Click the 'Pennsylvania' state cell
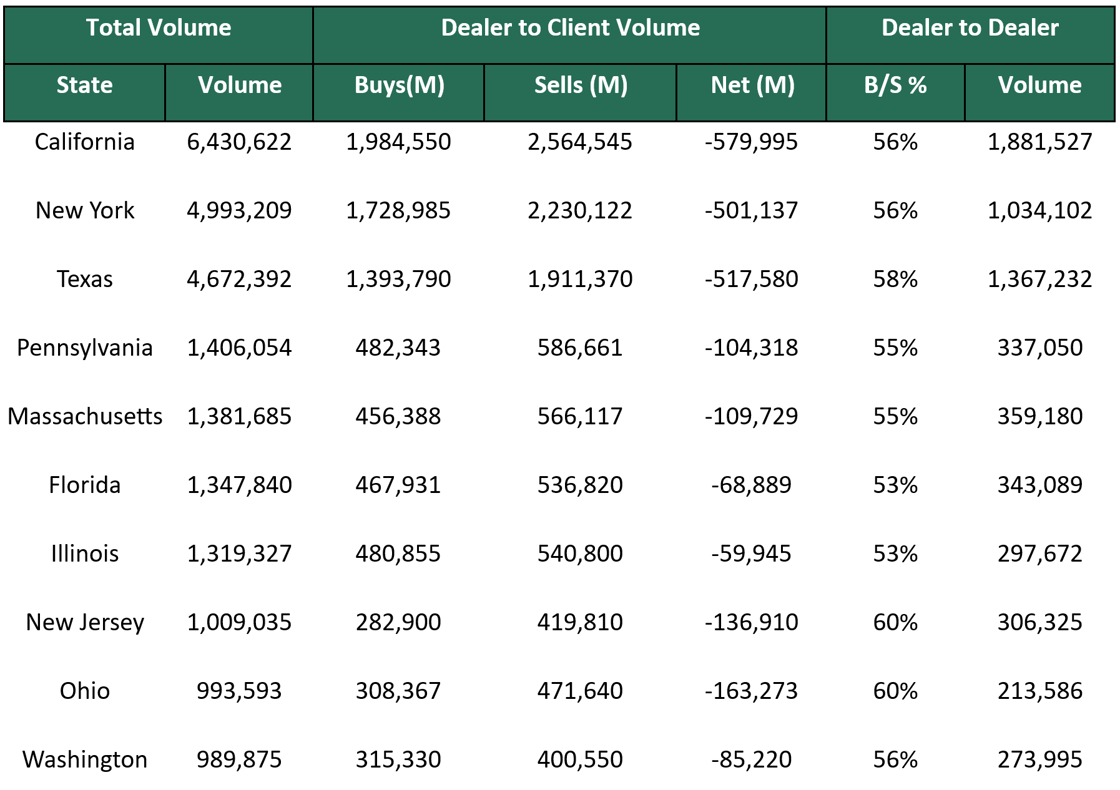The image size is (1120, 790). [84, 348]
